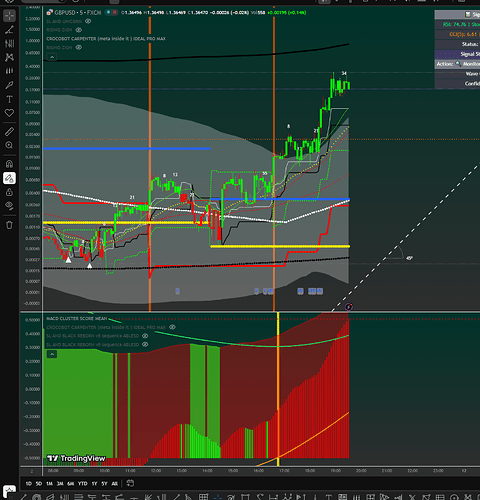480x500 pixels.
Task: Collapse the main chart indicator legend
Action: click(52, 57)
